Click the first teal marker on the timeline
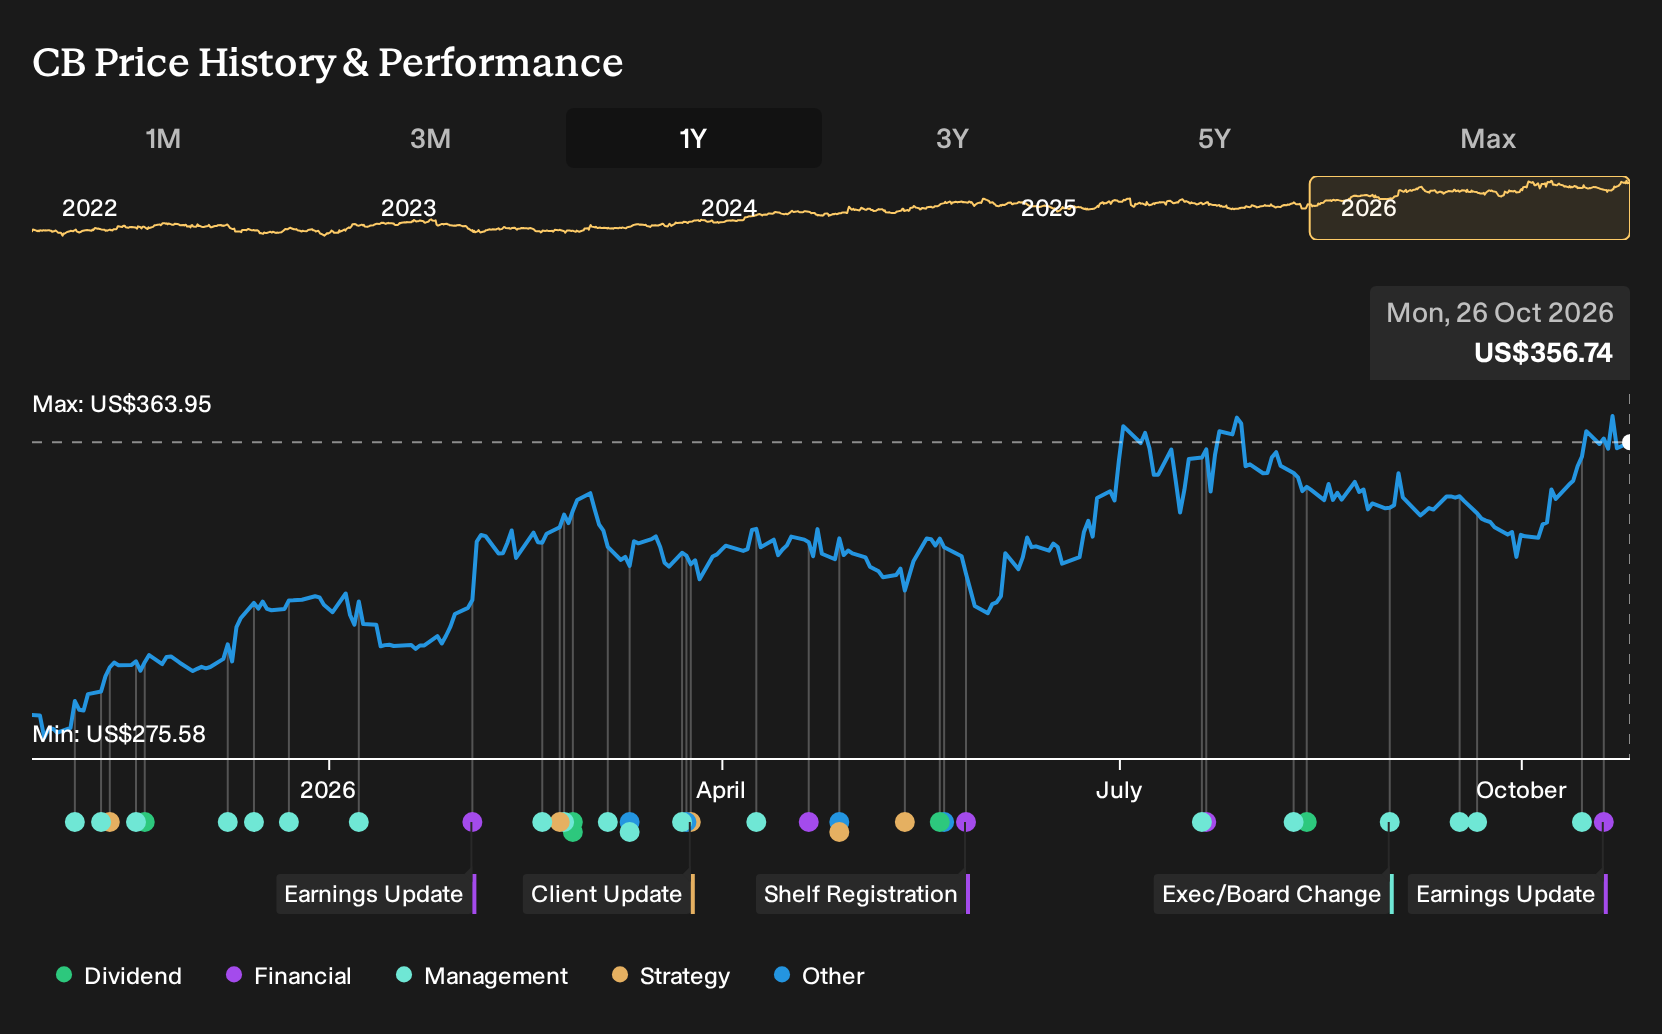 (75, 822)
